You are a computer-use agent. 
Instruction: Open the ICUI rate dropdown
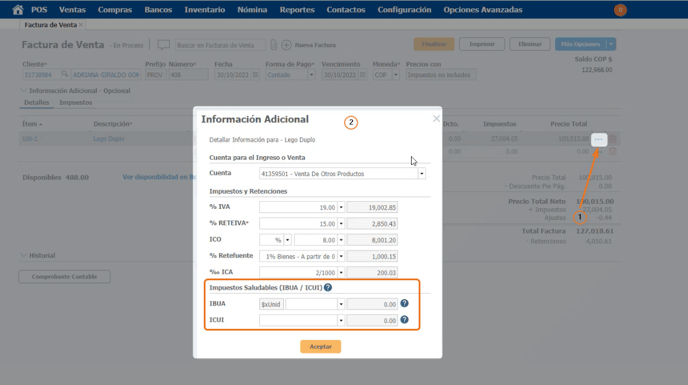tap(341, 320)
